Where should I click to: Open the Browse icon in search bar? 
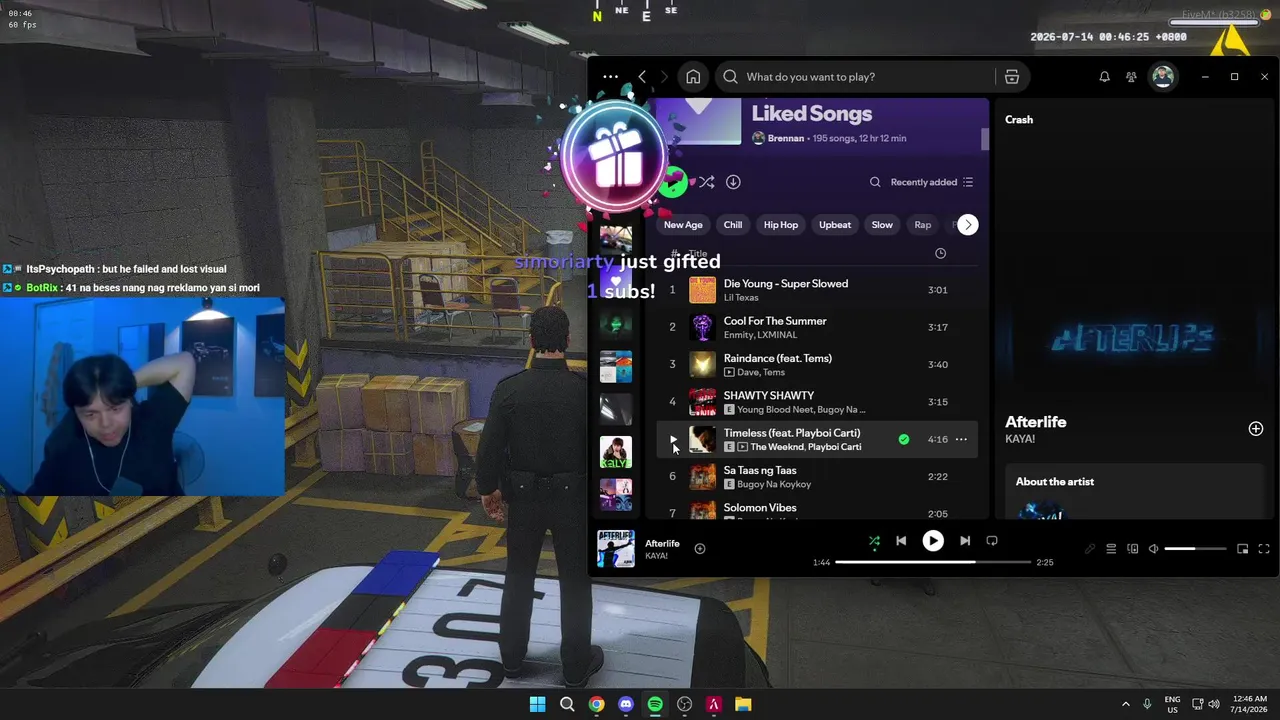click(1012, 77)
